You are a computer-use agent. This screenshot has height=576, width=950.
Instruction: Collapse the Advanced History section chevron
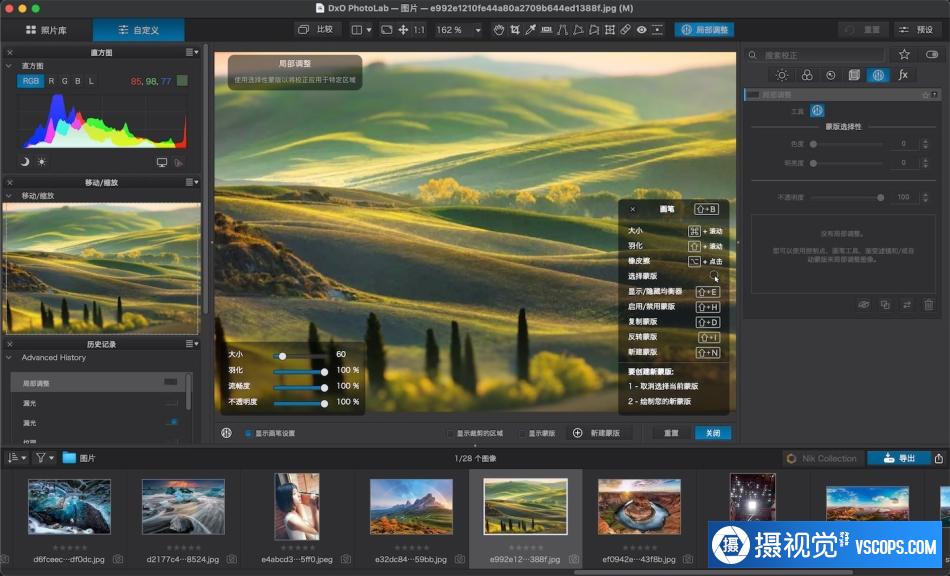click(x=9, y=357)
